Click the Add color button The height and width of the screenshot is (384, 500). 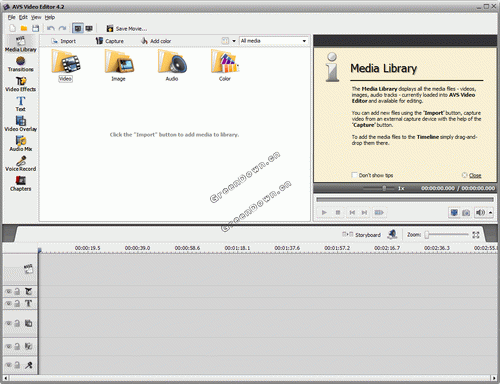(156, 41)
